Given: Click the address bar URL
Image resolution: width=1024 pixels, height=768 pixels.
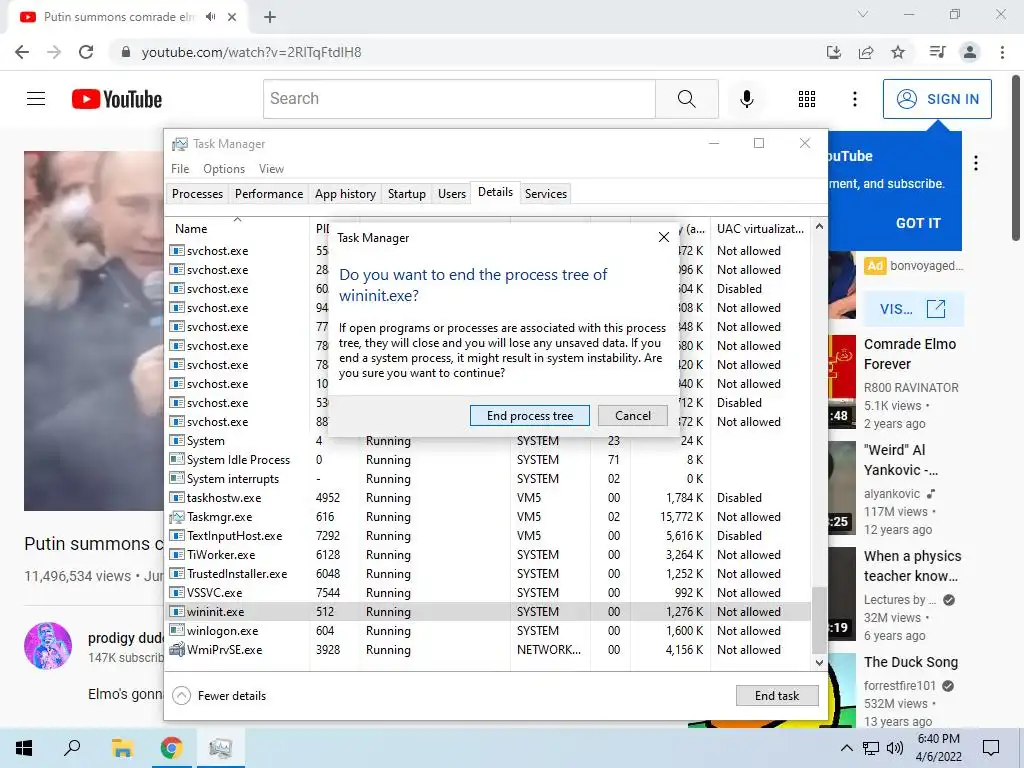Looking at the screenshot, I should coord(251,52).
